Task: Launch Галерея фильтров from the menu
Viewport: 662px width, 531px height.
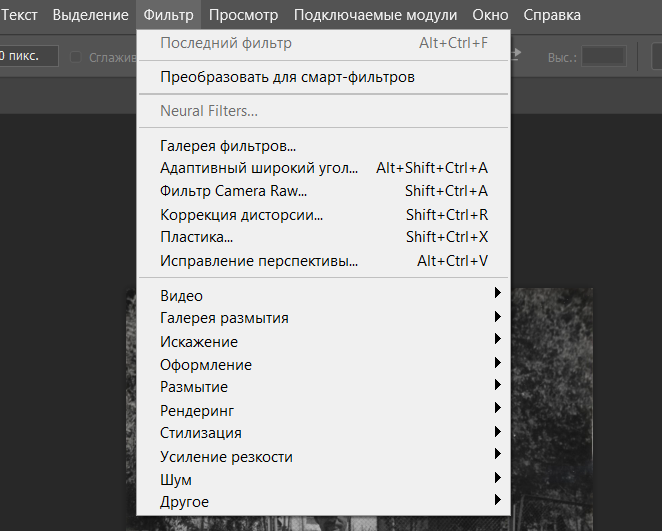Action: [228, 146]
